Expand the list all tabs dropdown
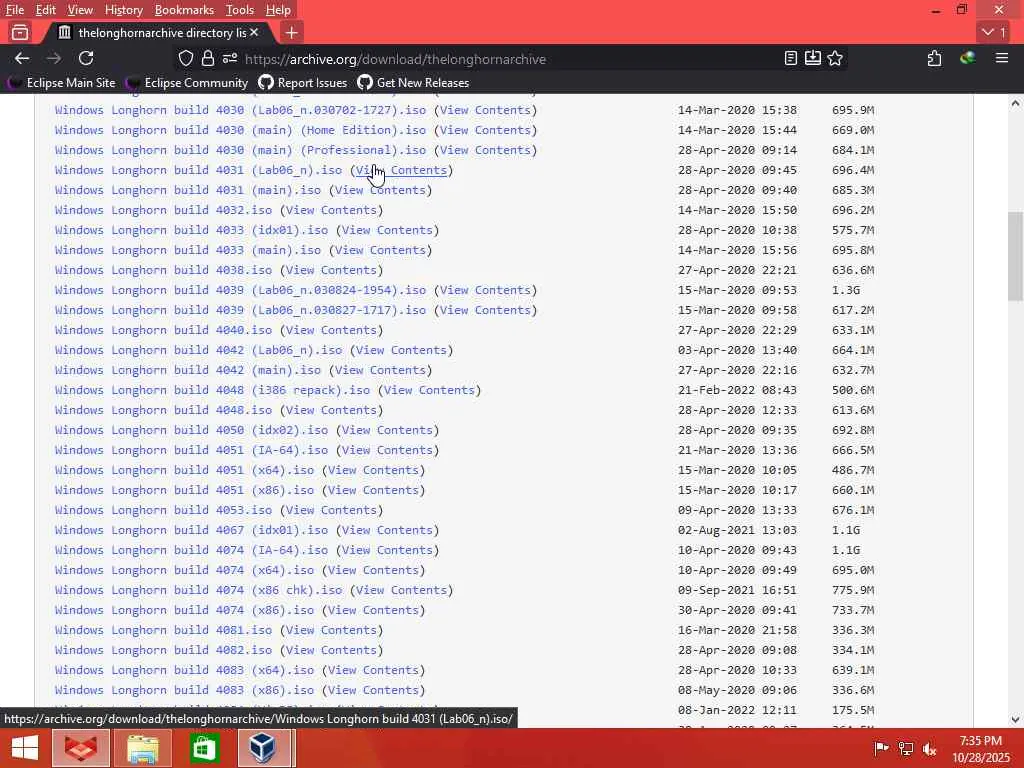Viewport: 1024px width, 768px height. 994,32
